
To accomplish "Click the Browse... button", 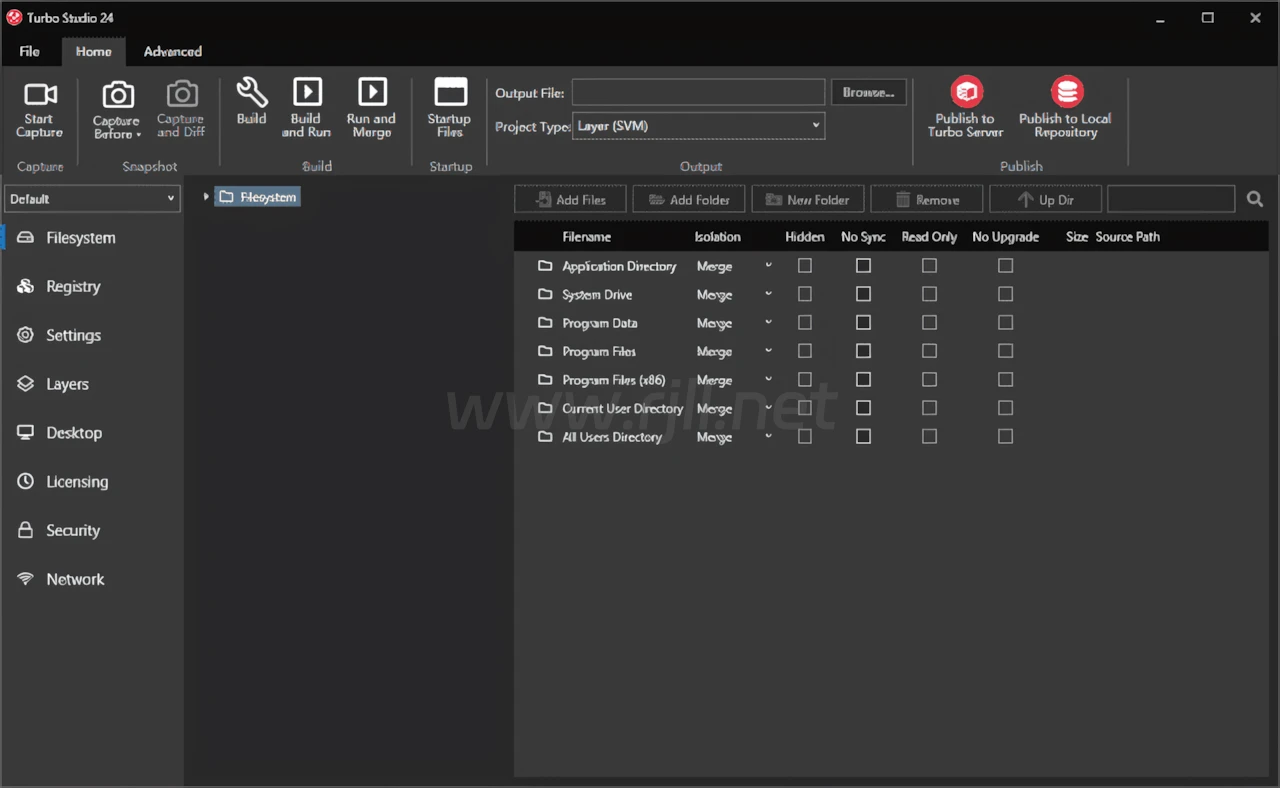I will pyautogui.click(x=868, y=92).
